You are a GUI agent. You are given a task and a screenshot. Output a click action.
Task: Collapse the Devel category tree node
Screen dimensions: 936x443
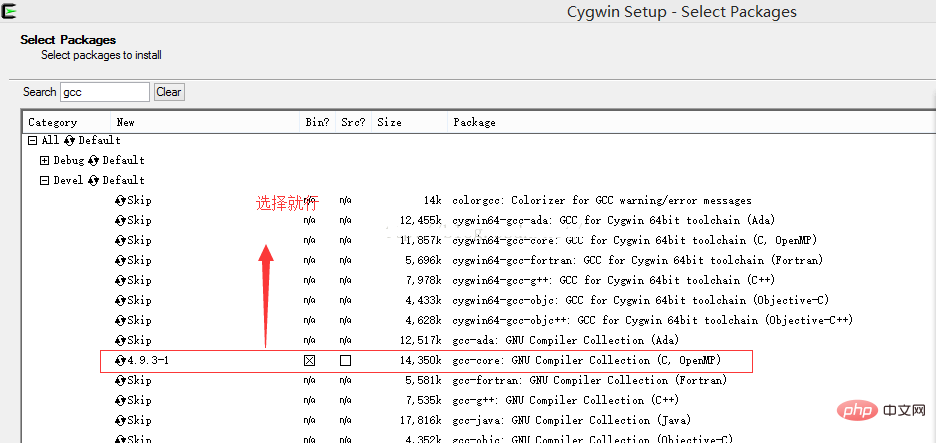coord(44,180)
